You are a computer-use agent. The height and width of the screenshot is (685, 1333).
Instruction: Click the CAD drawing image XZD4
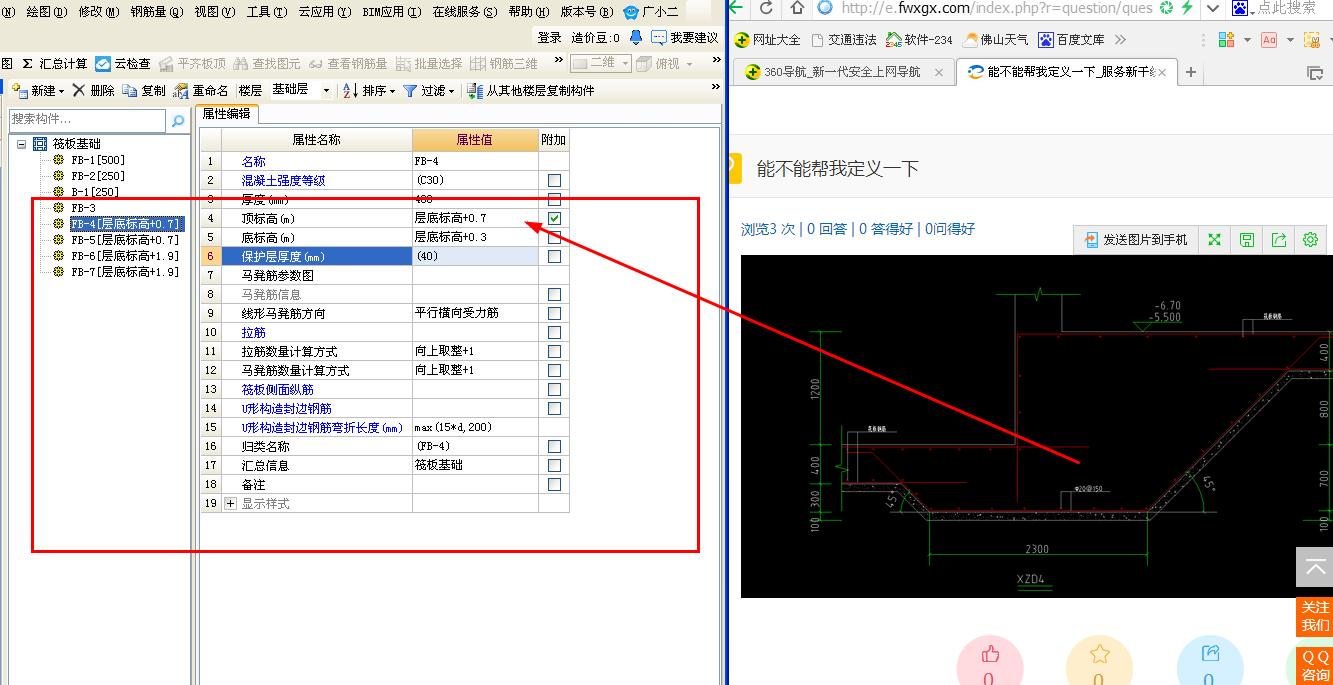[1036, 426]
